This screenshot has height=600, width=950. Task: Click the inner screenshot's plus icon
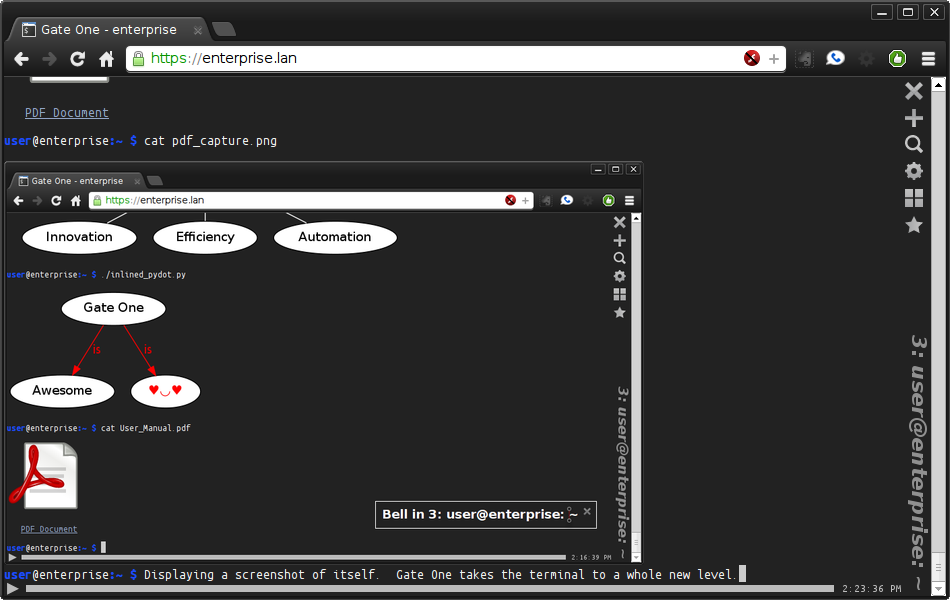(x=619, y=241)
